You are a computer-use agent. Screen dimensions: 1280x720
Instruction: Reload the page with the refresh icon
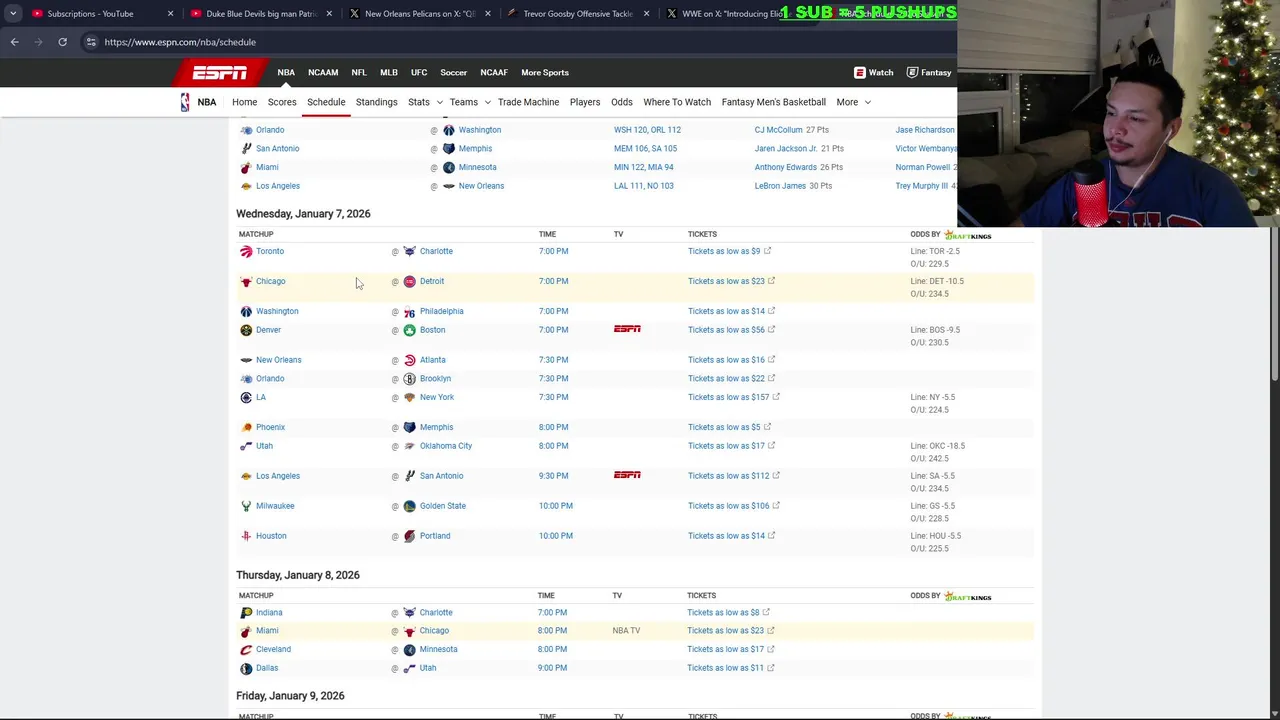coord(62,42)
